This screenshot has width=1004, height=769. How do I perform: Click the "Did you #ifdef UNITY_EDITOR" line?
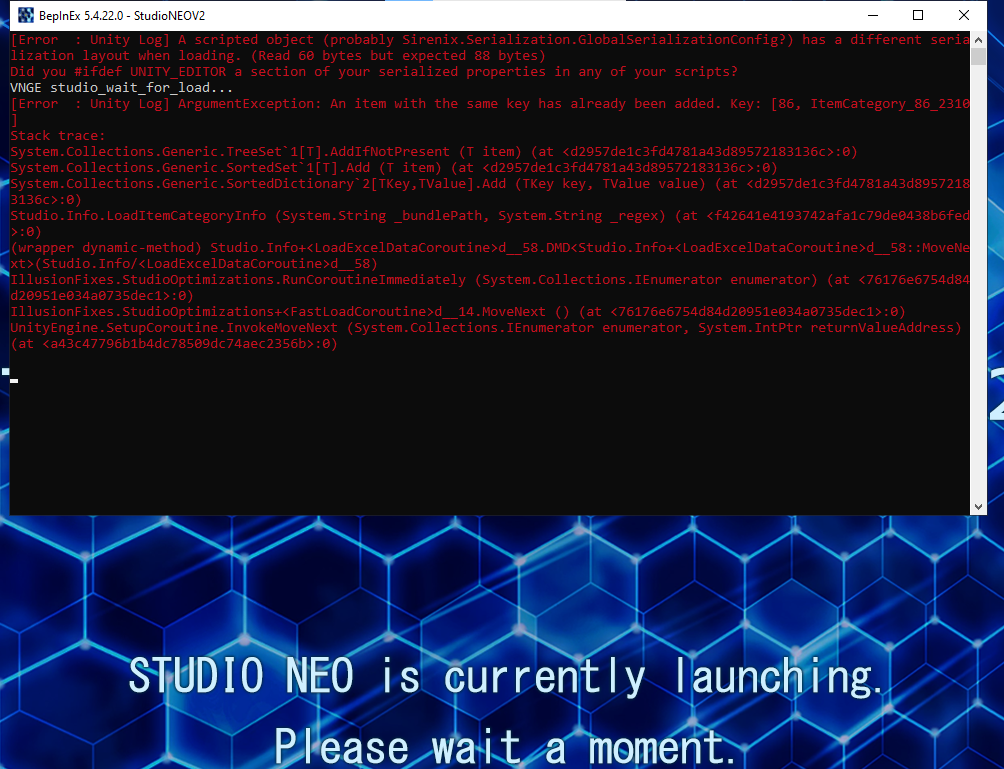pyautogui.click(x=374, y=72)
